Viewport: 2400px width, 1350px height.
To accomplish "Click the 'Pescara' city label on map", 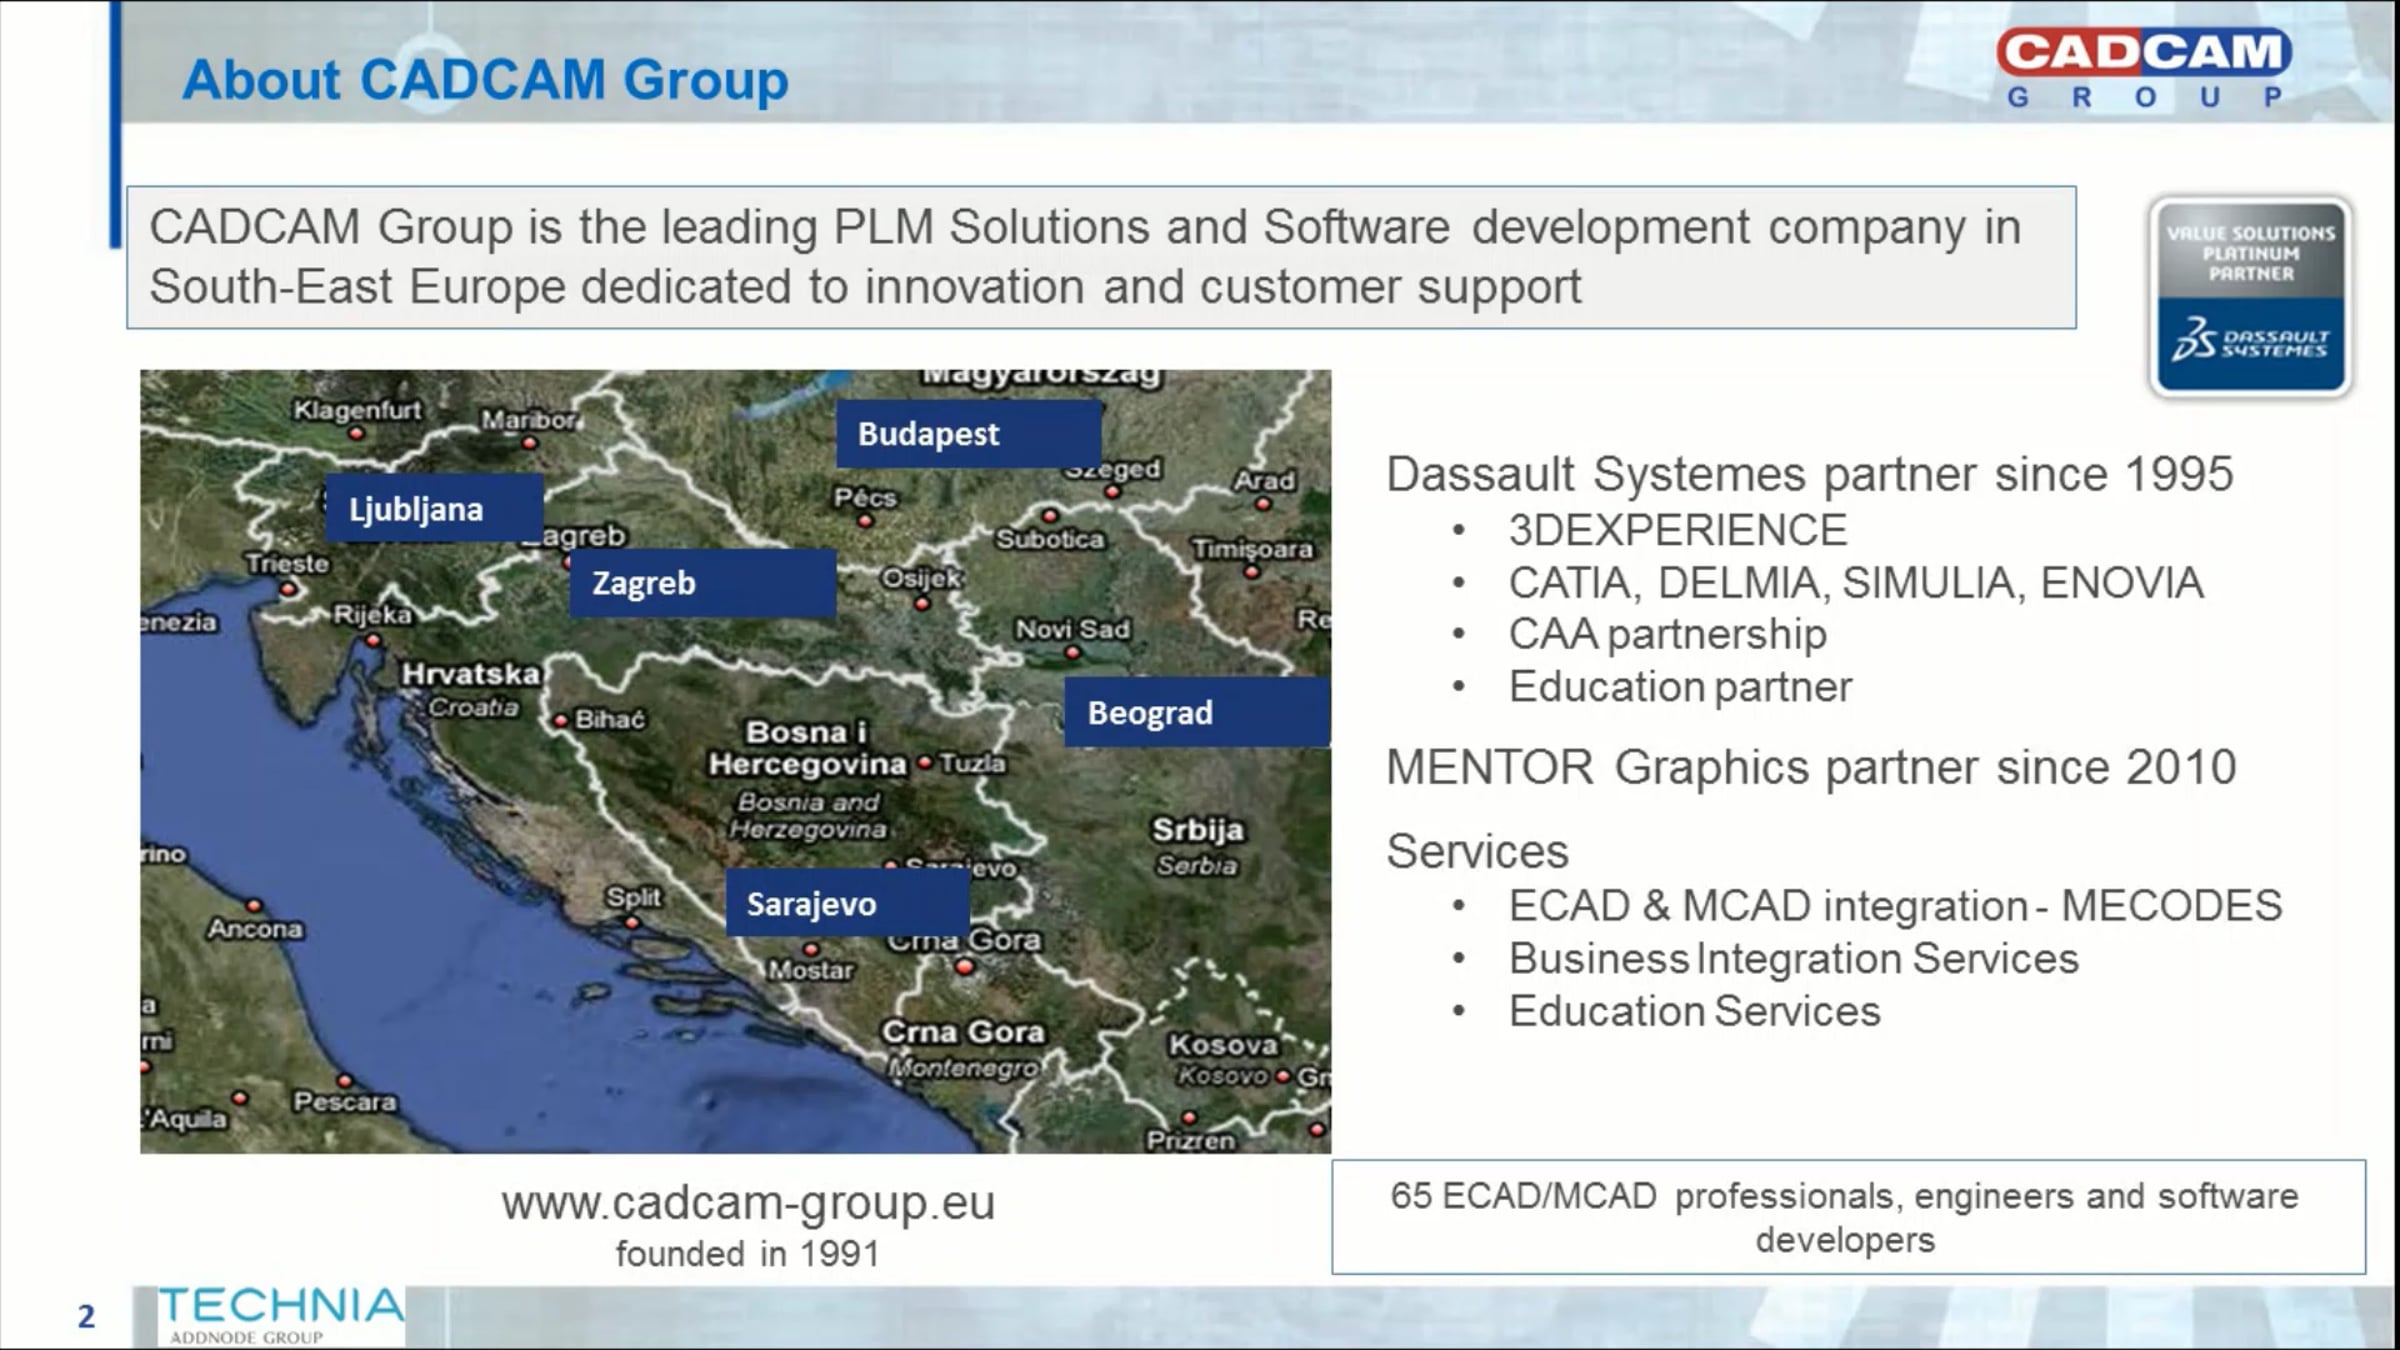I will pos(345,1102).
